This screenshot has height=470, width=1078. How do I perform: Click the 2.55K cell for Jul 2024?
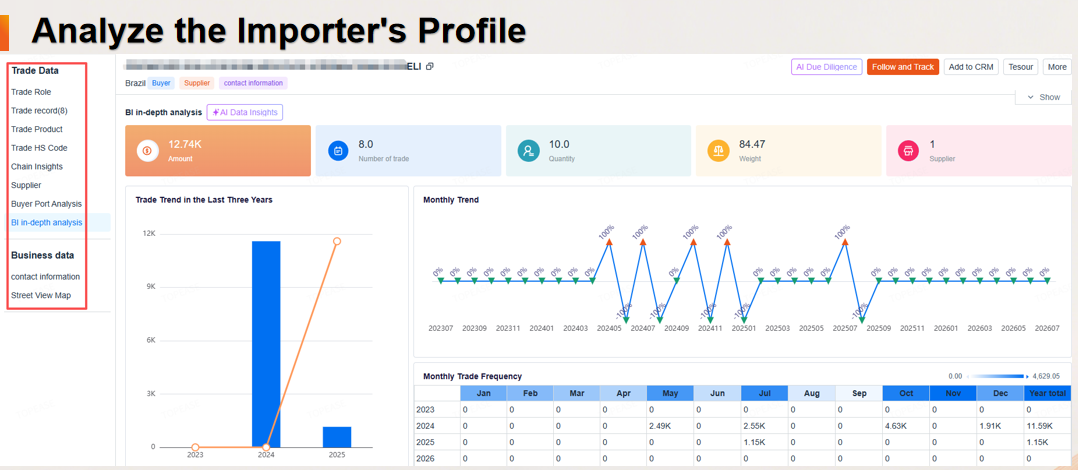pyautogui.click(x=764, y=426)
